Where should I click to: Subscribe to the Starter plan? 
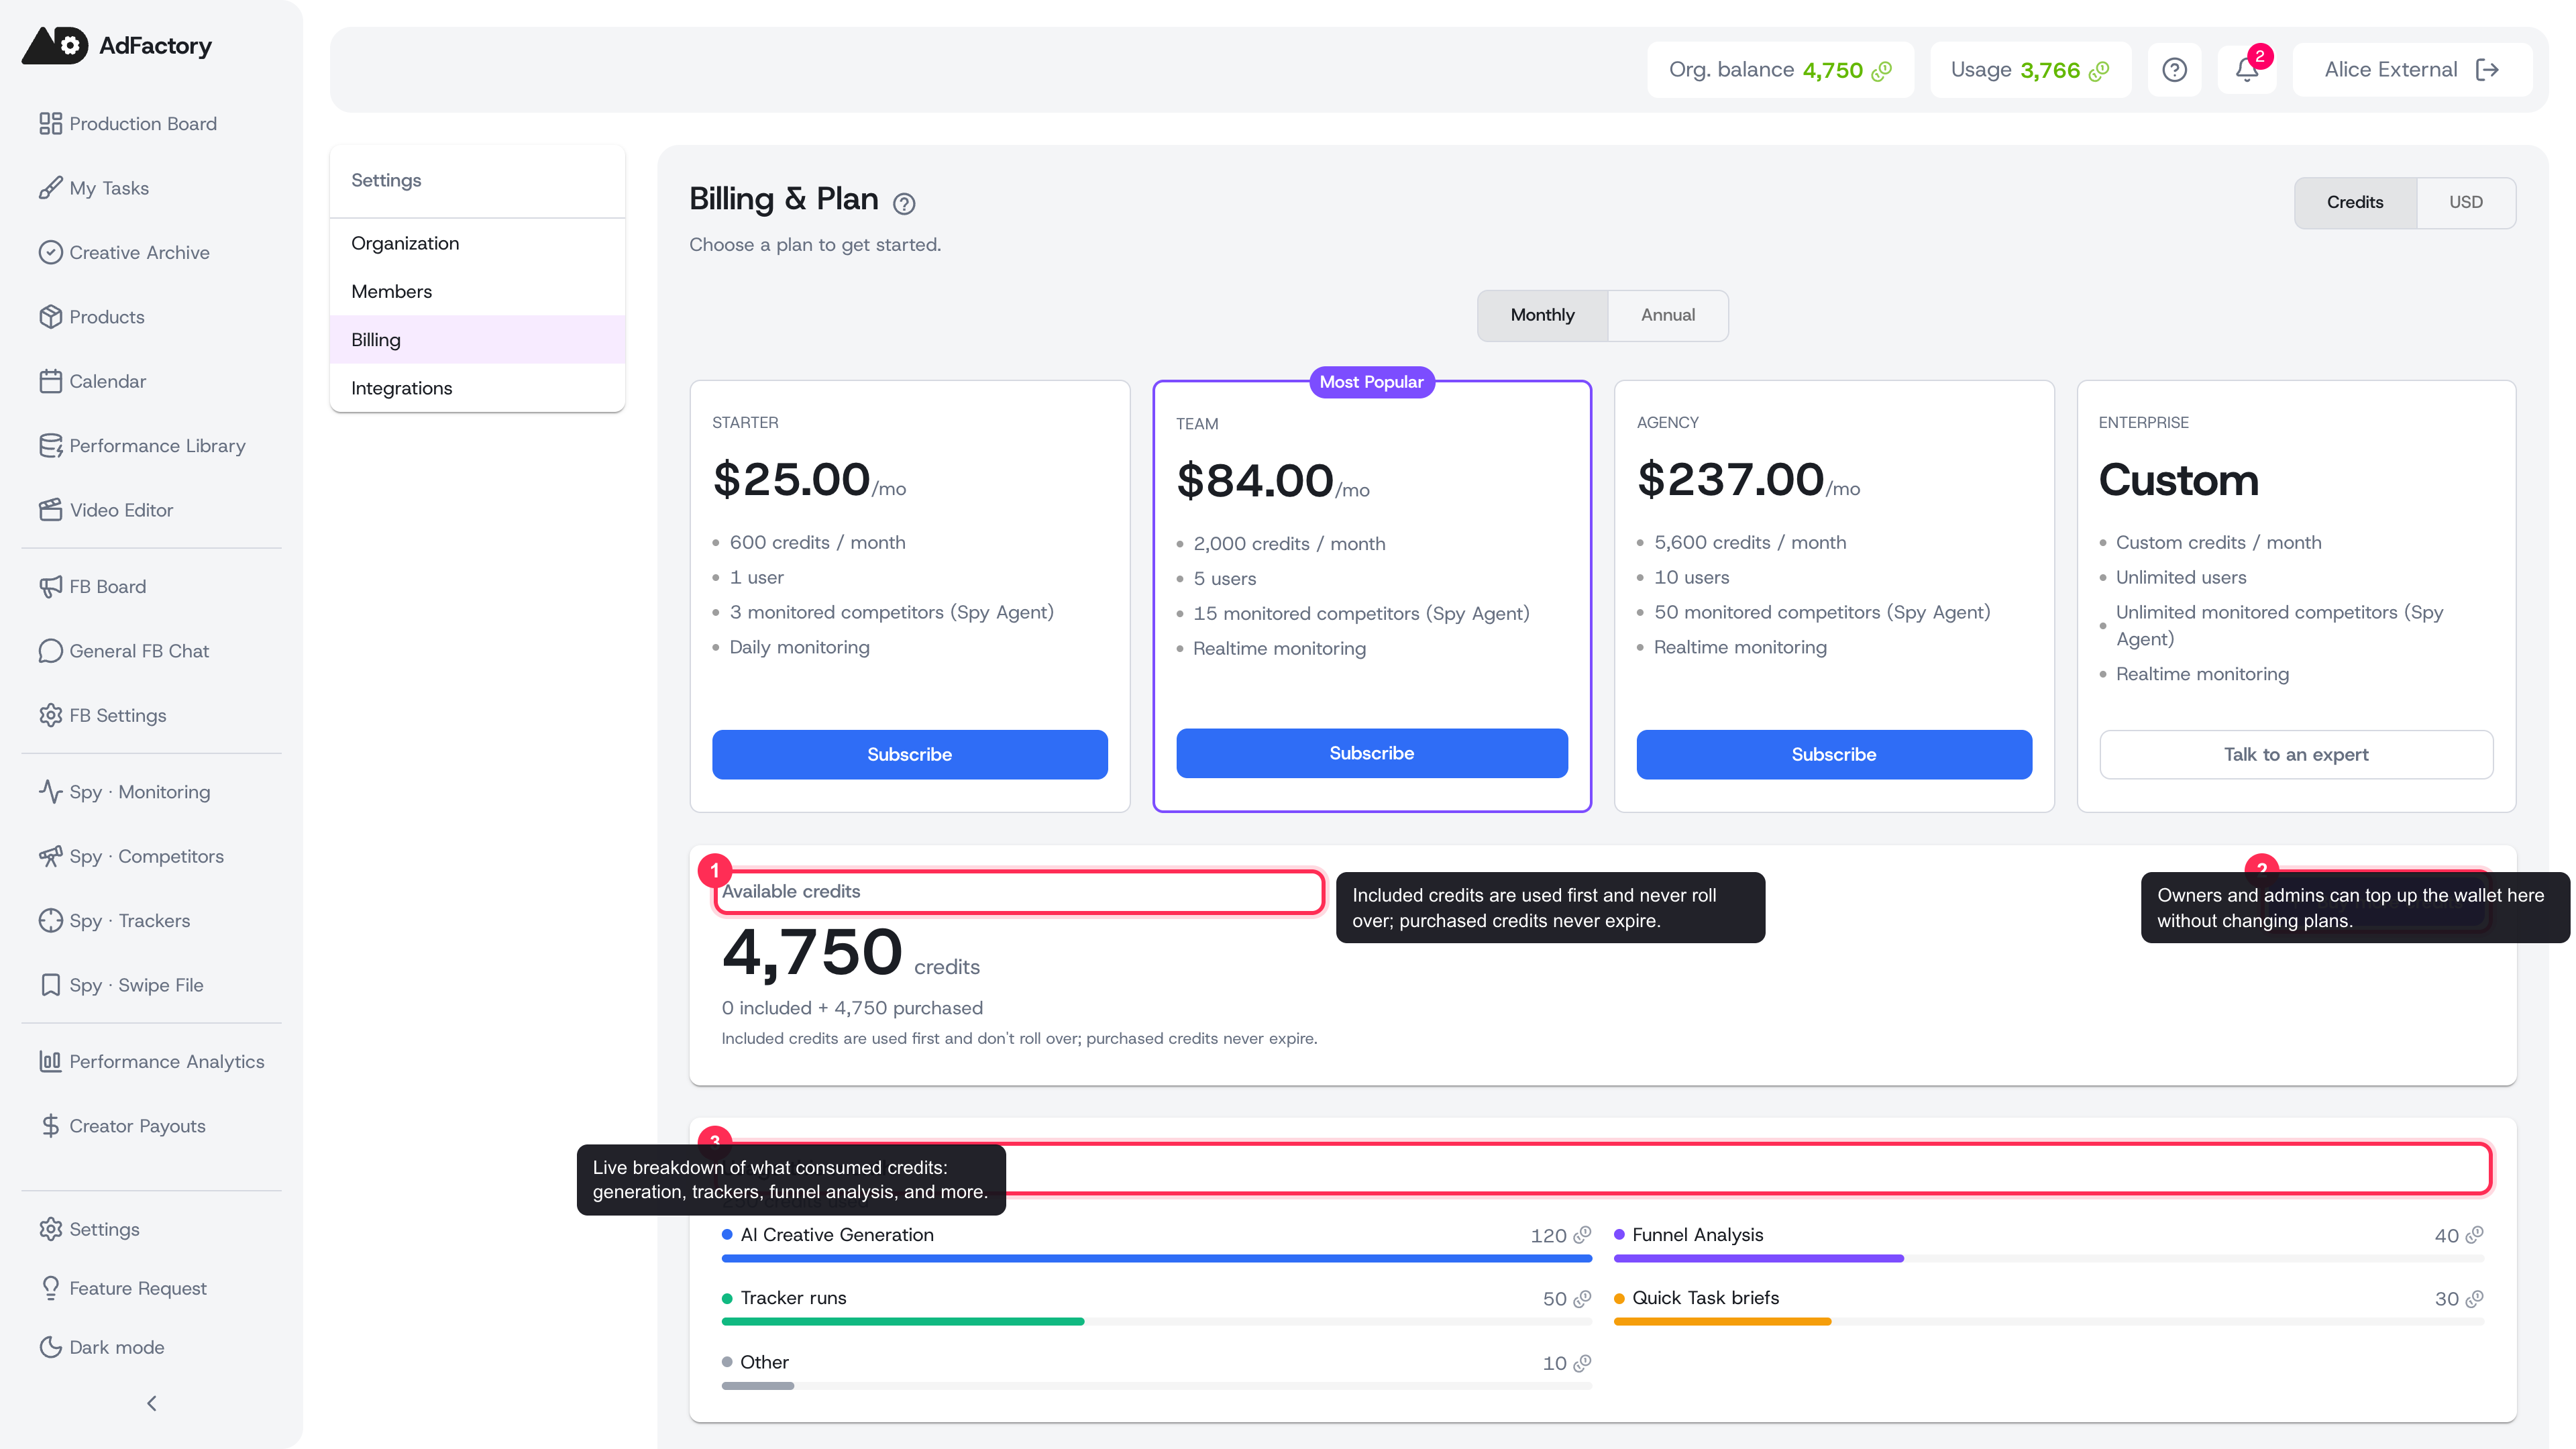[909, 754]
